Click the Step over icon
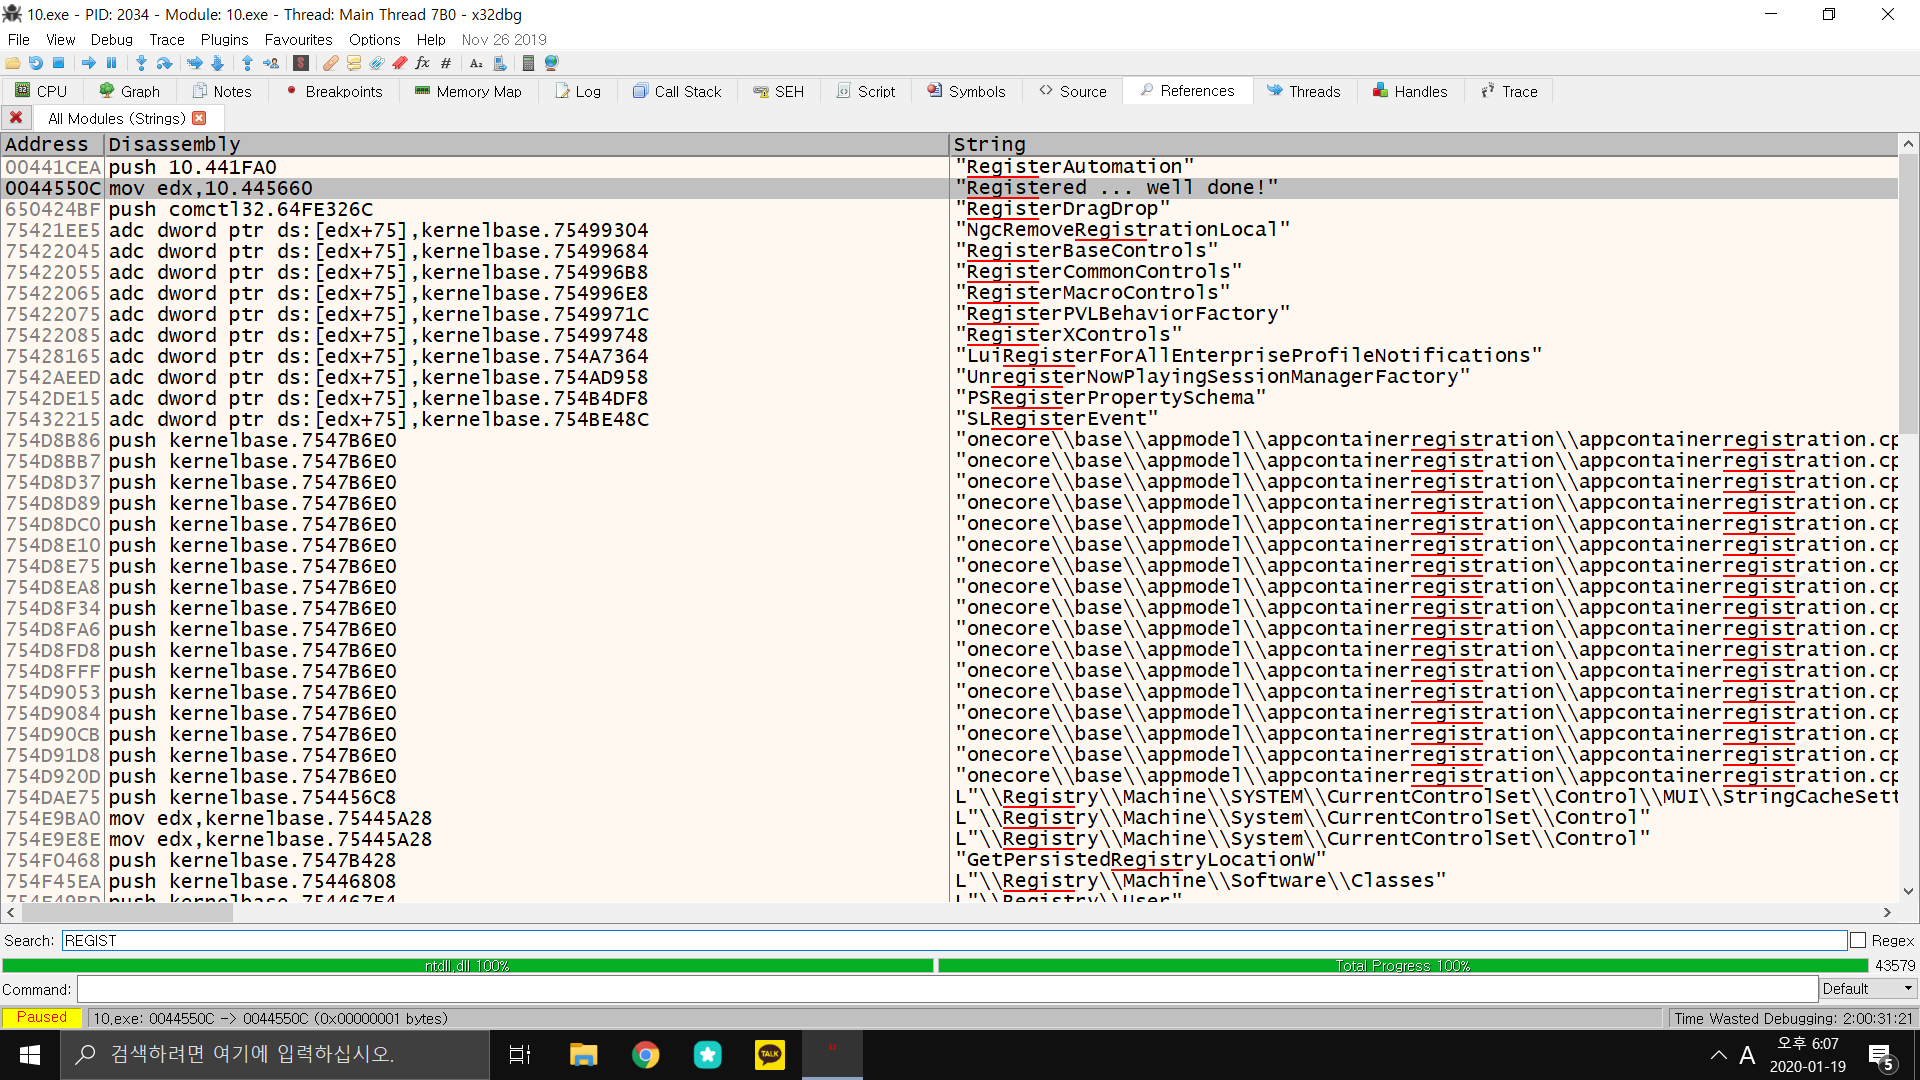The image size is (1920, 1080). [x=165, y=63]
